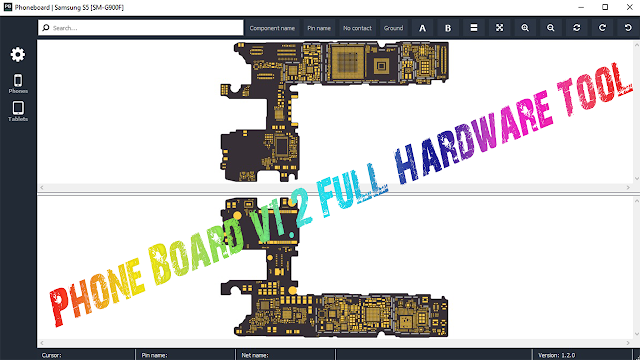Image resolution: width=640 pixels, height=360 pixels.
Task: Open the Phones category
Action: point(18,84)
